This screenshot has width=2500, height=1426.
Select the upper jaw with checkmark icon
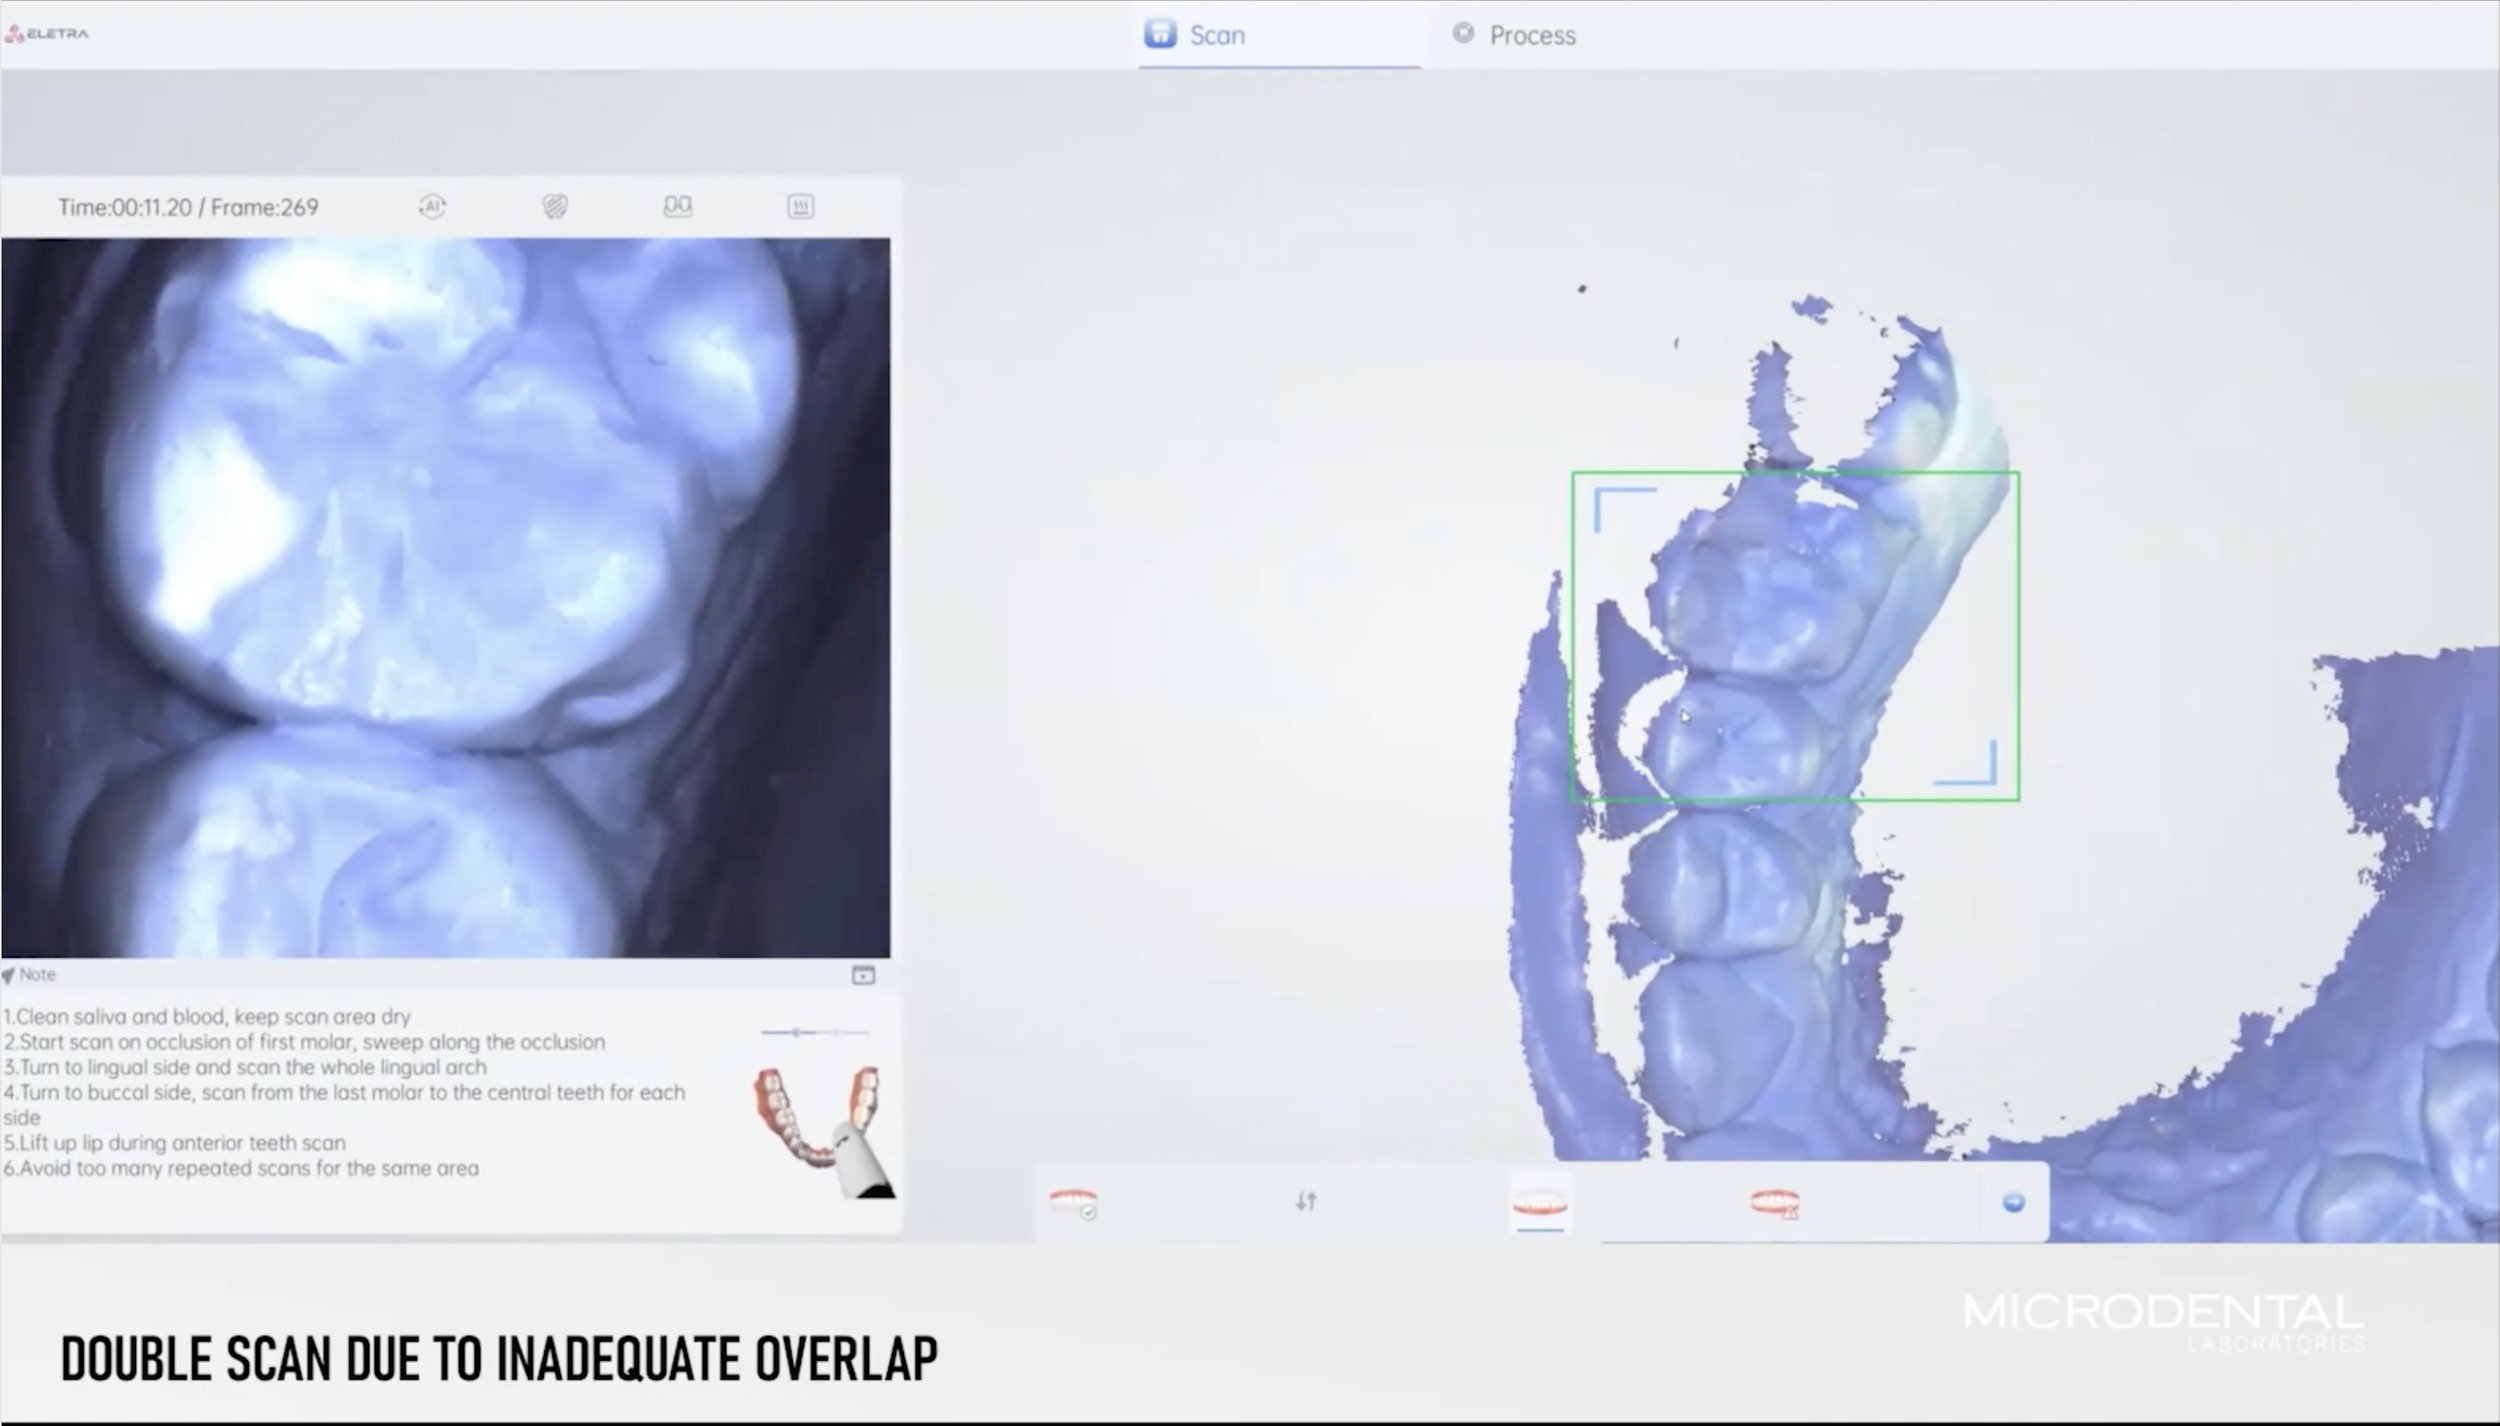[1073, 1202]
